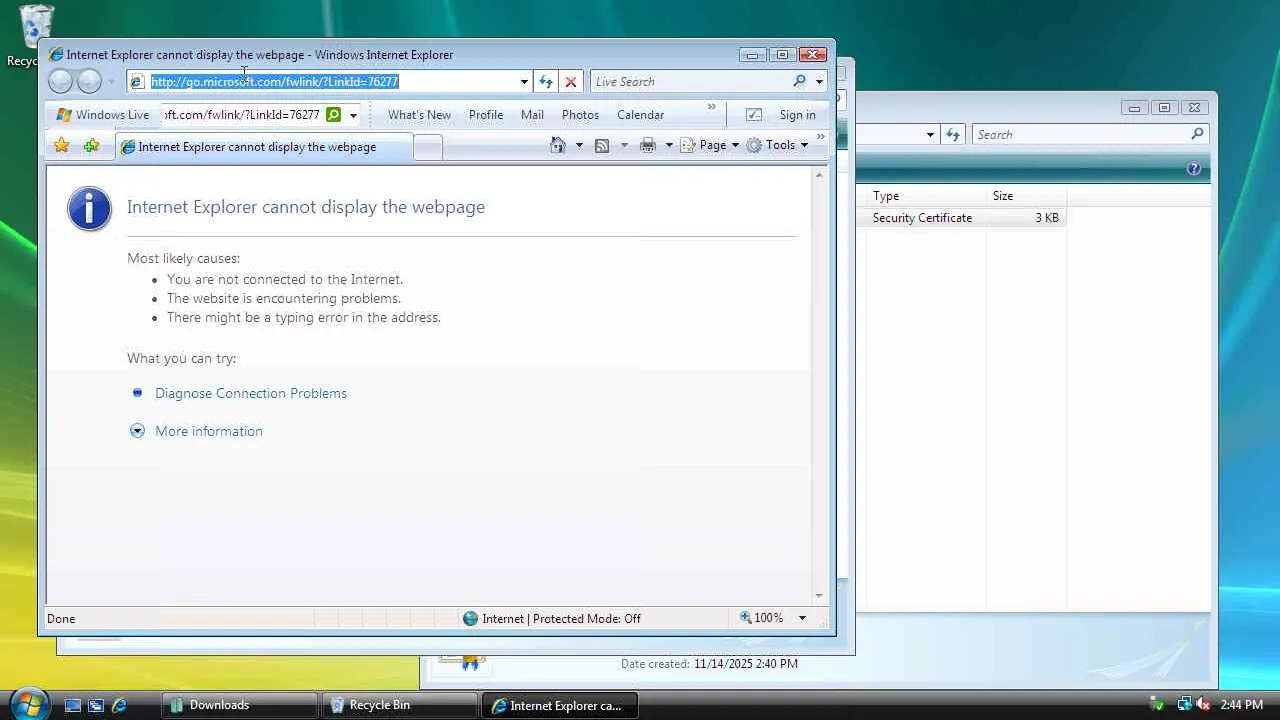Go forward with the Forward arrow button
1280x720 pixels.
[x=90, y=82]
